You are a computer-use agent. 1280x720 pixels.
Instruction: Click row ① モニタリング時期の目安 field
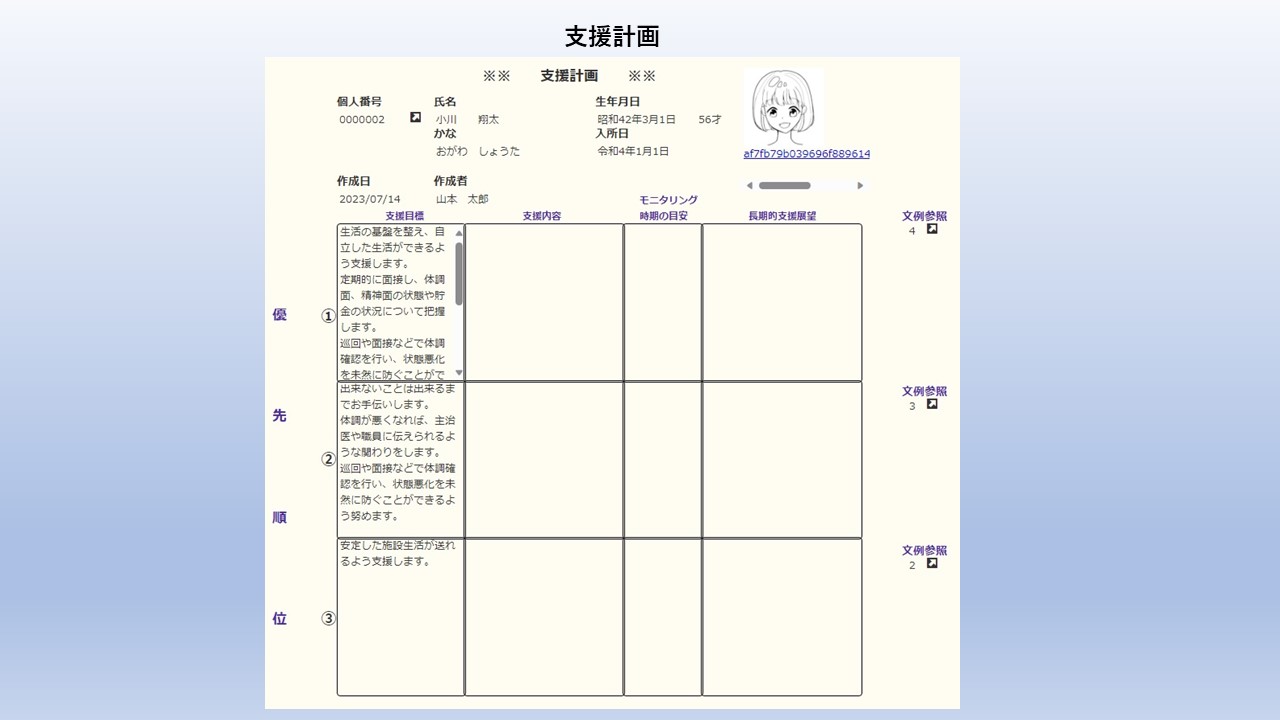coord(663,302)
